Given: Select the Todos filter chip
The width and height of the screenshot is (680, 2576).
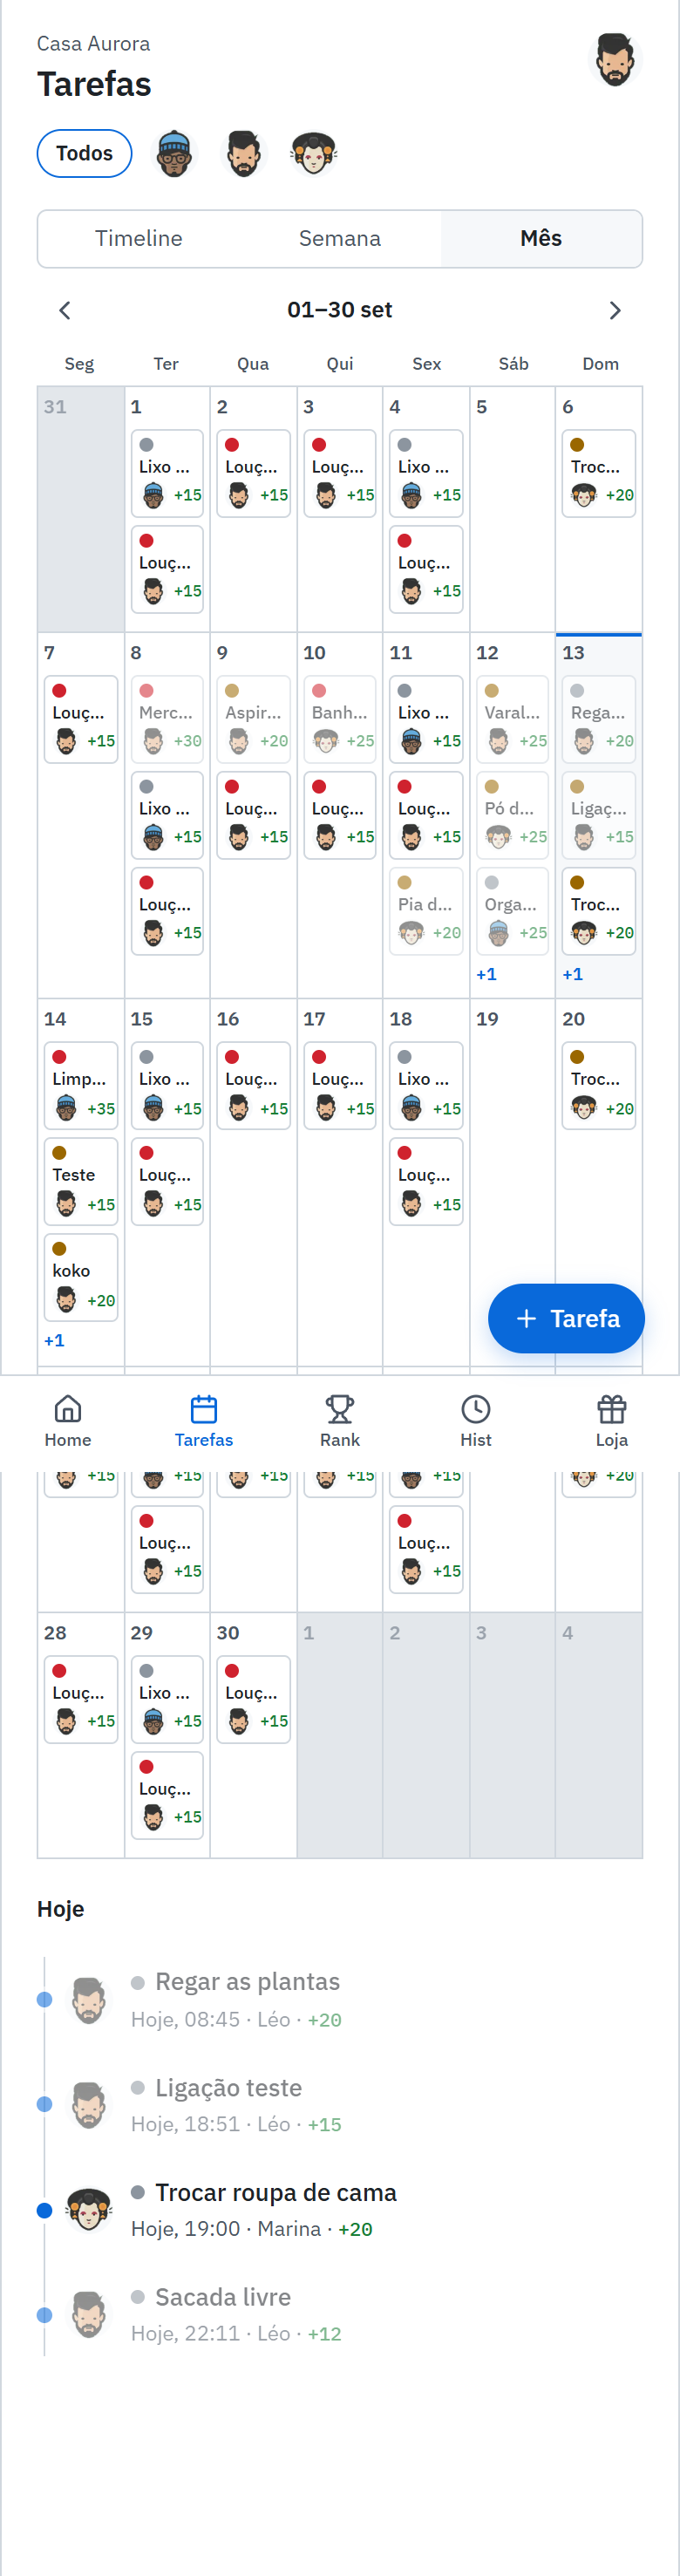Looking at the screenshot, I should [85, 154].
